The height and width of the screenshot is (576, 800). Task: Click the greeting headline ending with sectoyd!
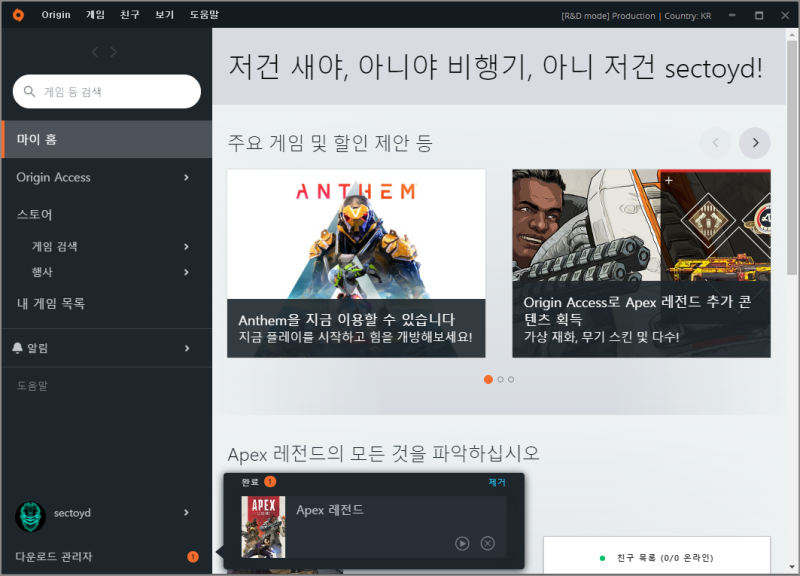pos(495,67)
